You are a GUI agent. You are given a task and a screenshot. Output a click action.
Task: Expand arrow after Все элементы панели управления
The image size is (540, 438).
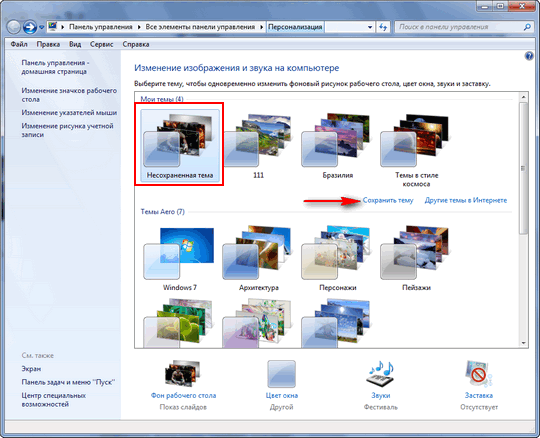(x=262, y=27)
